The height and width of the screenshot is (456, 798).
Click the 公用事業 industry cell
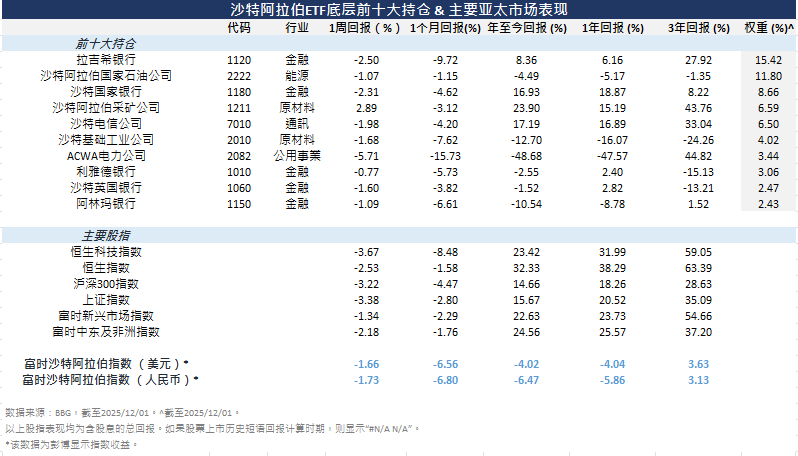click(297, 156)
